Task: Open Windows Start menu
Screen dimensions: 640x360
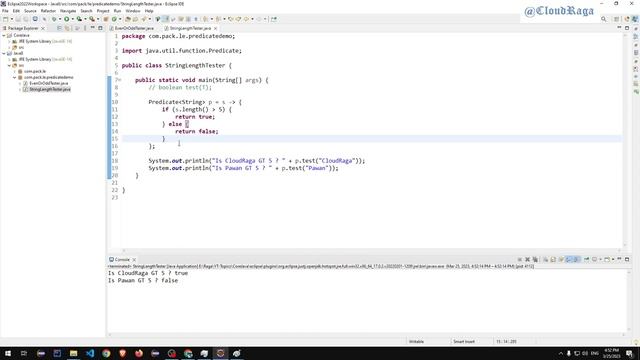Action: pos(8,353)
